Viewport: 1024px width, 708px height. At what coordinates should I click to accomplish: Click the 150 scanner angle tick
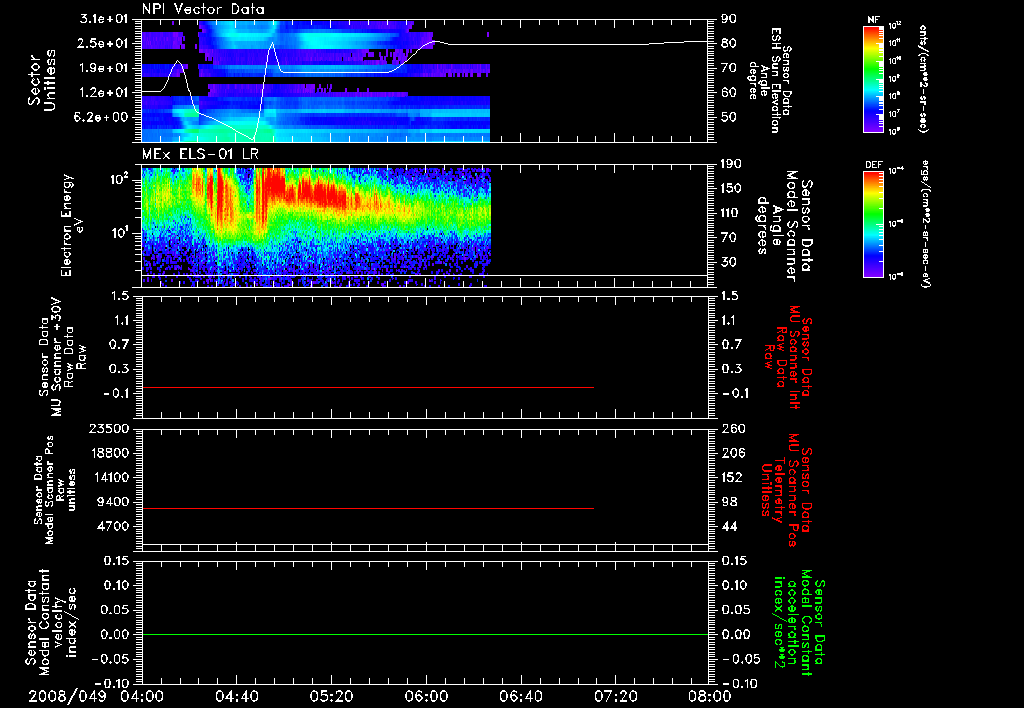point(731,189)
